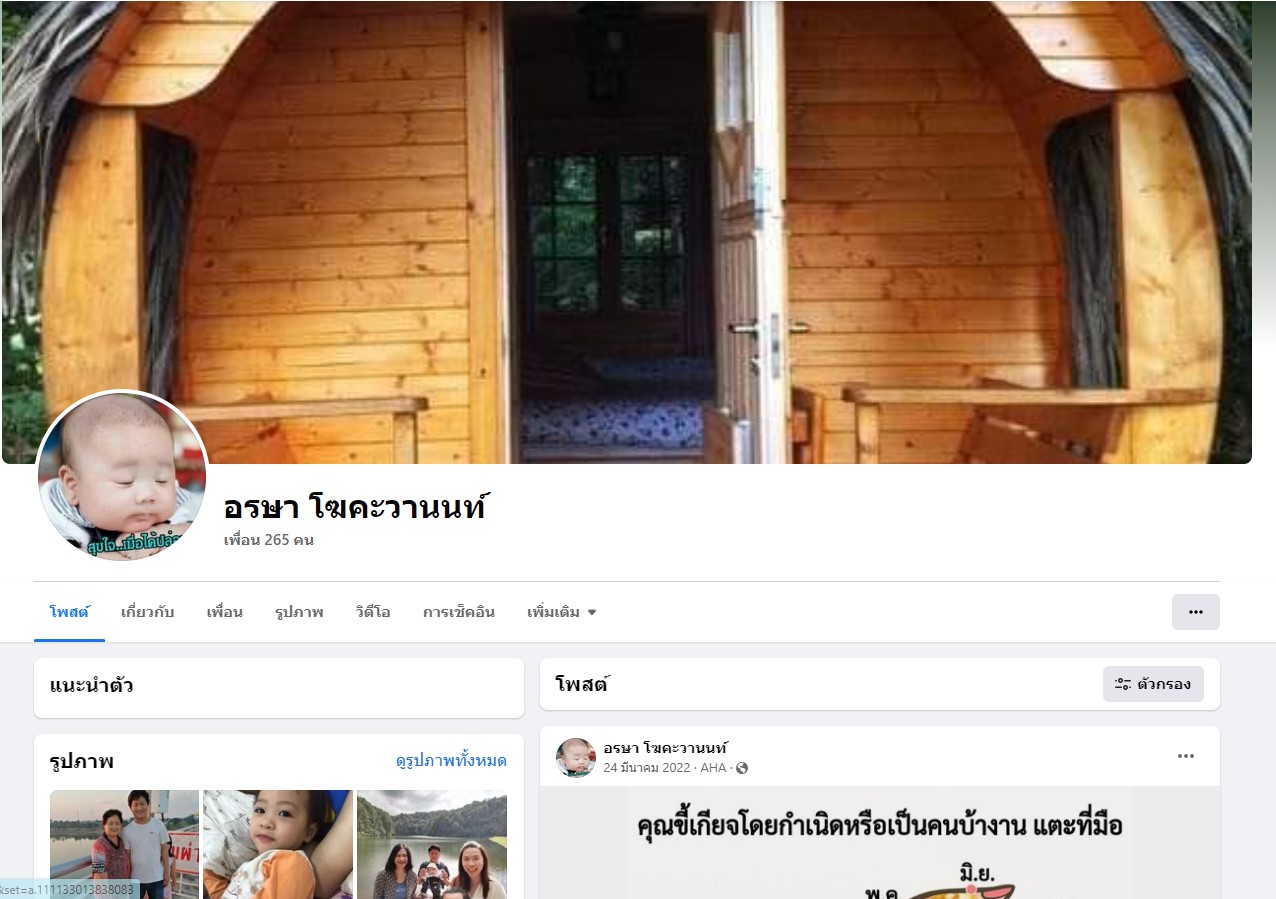Switch to the เพื่อน tab
Viewport: 1276px width, 899px height.
(x=225, y=612)
